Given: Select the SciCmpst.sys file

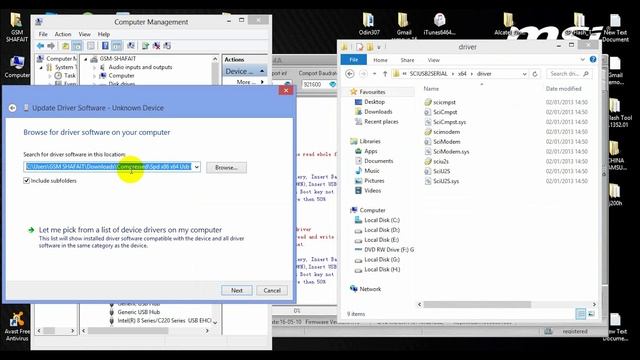Looking at the screenshot, I should [x=449, y=122].
